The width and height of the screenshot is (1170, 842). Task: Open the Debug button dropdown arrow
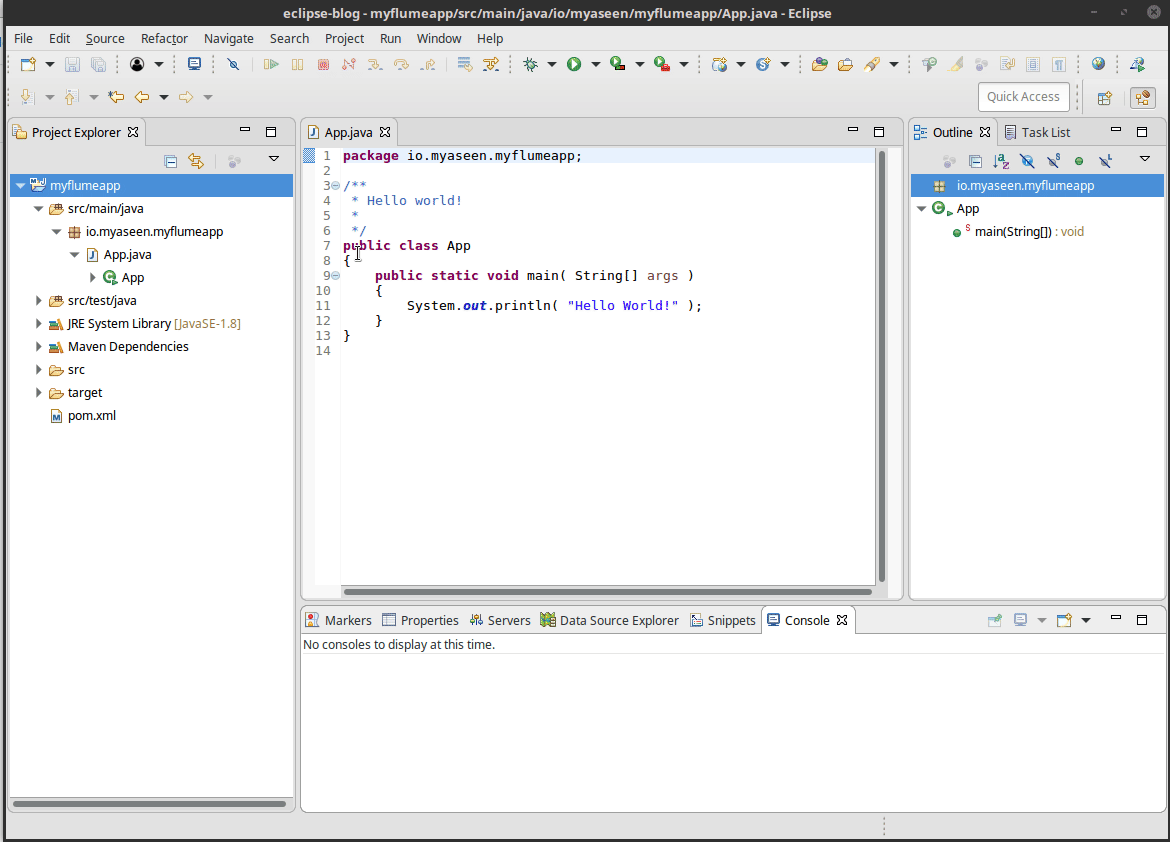pos(551,64)
